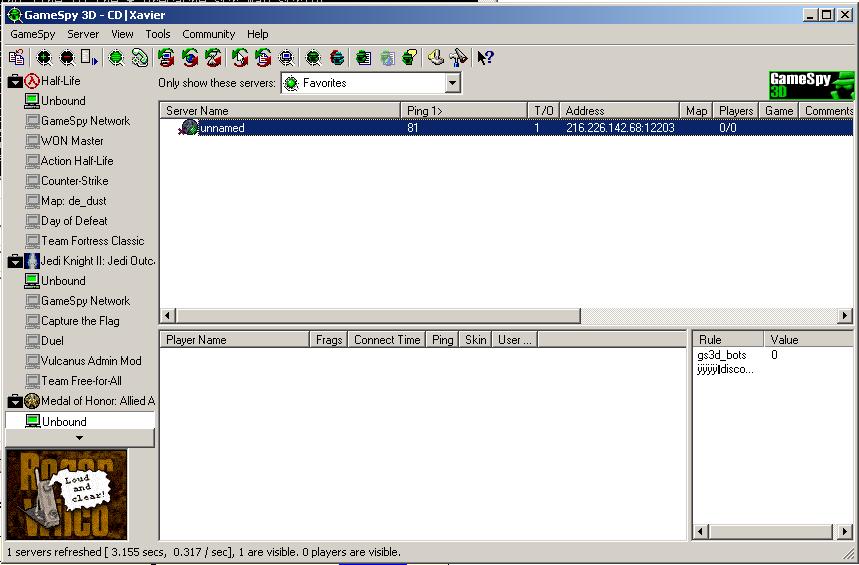
Task: Open the Favorites server filter dropdown
Action: [453, 84]
